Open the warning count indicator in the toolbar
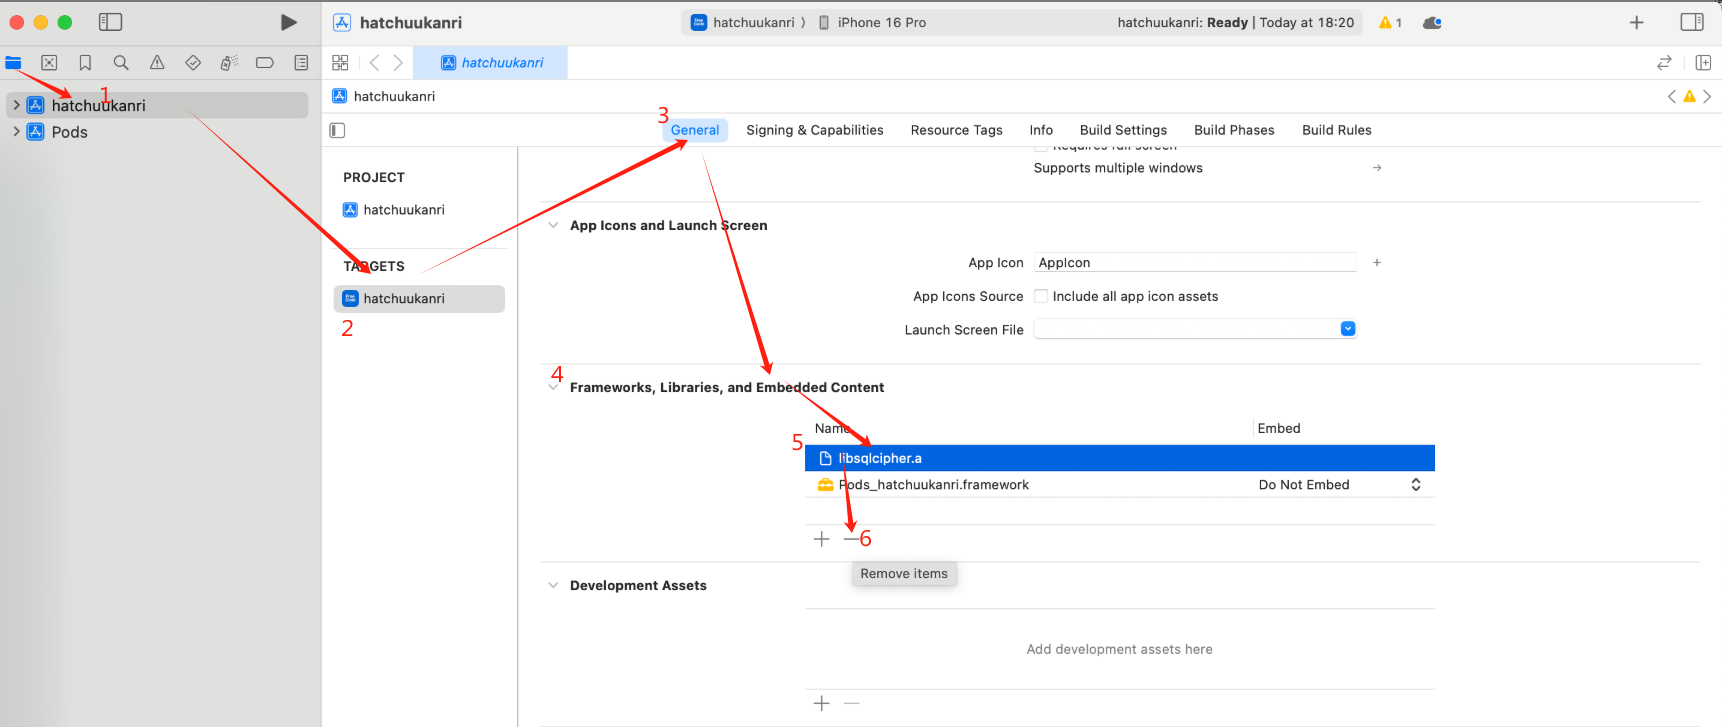This screenshot has width=1722, height=727. tap(1390, 22)
